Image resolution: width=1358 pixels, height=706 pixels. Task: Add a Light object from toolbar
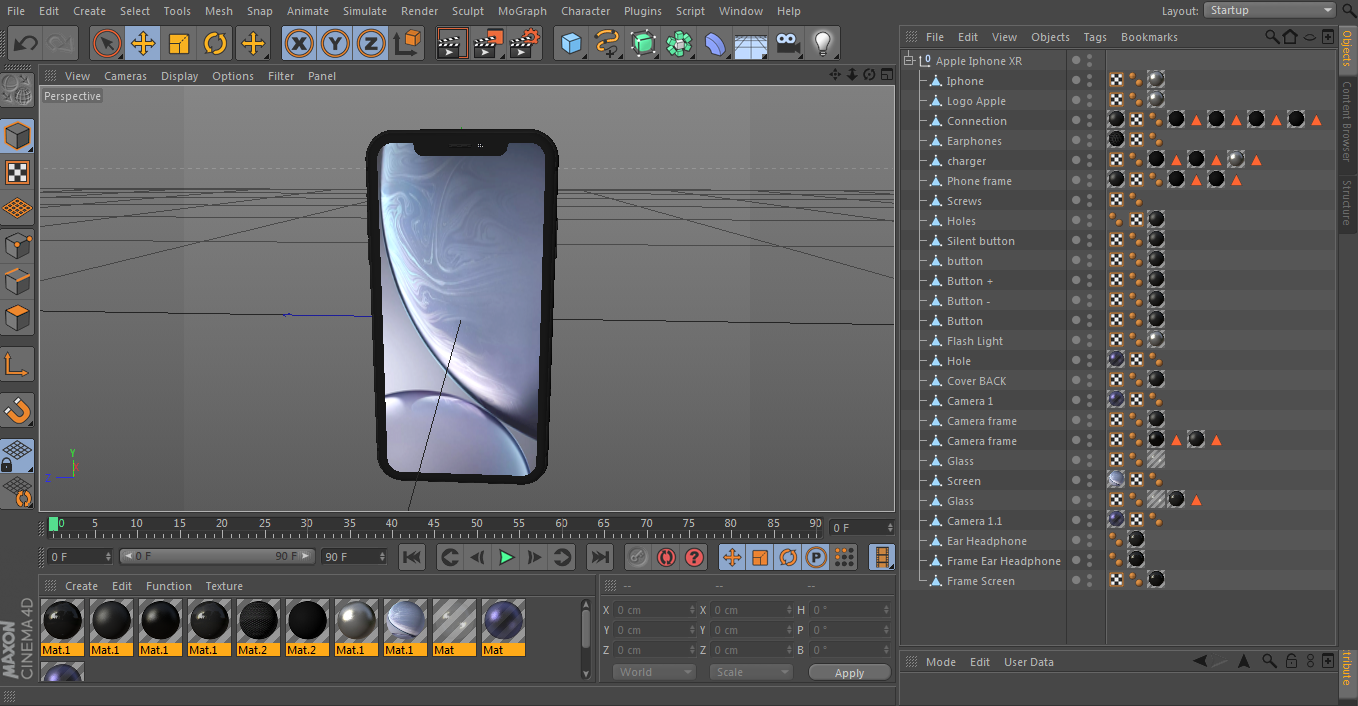click(822, 44)
